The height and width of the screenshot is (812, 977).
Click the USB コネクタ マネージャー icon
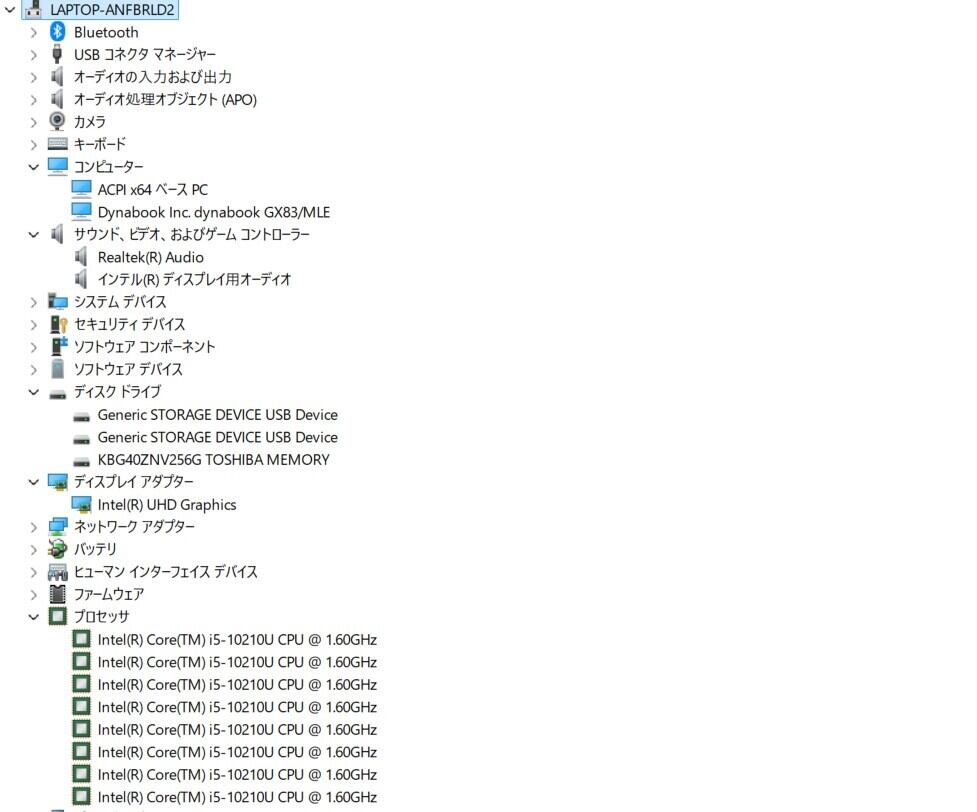(57, 54)
